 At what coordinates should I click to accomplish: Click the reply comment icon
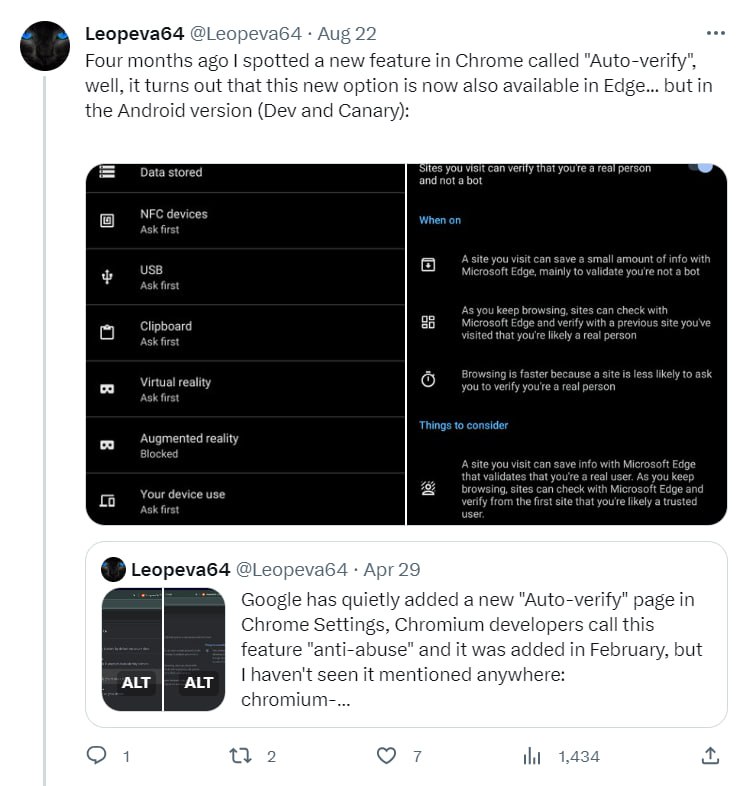click(x=97, y=756)
